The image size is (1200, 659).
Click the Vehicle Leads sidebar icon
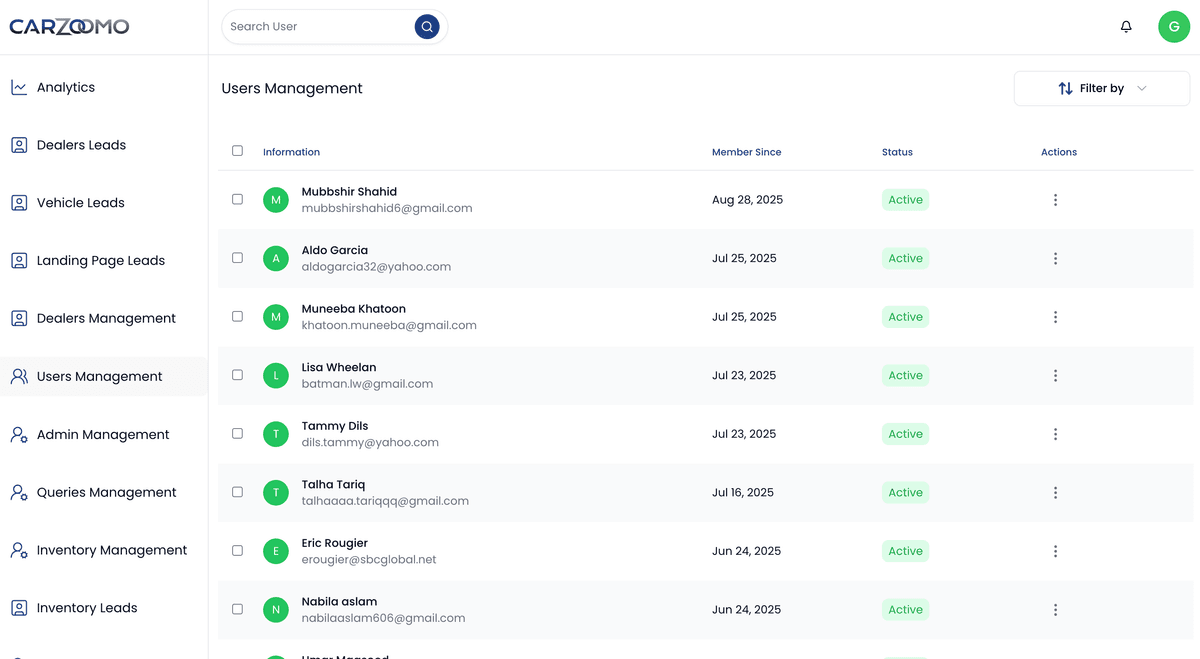[18, 202]
